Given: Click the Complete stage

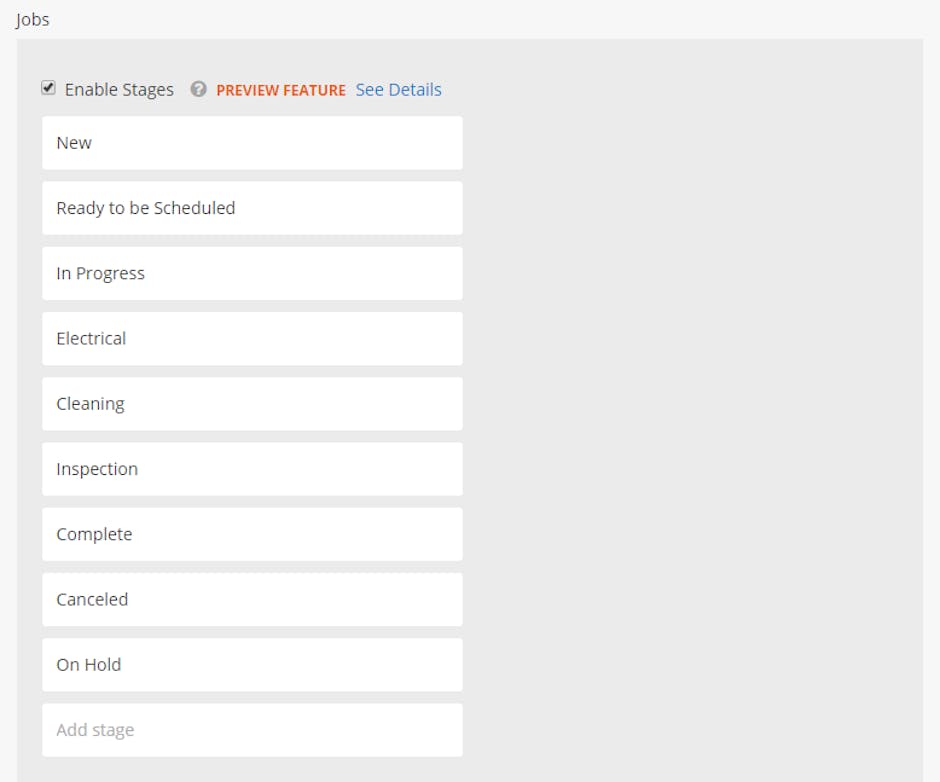Looking at the screenshot, I should [251, 534].
